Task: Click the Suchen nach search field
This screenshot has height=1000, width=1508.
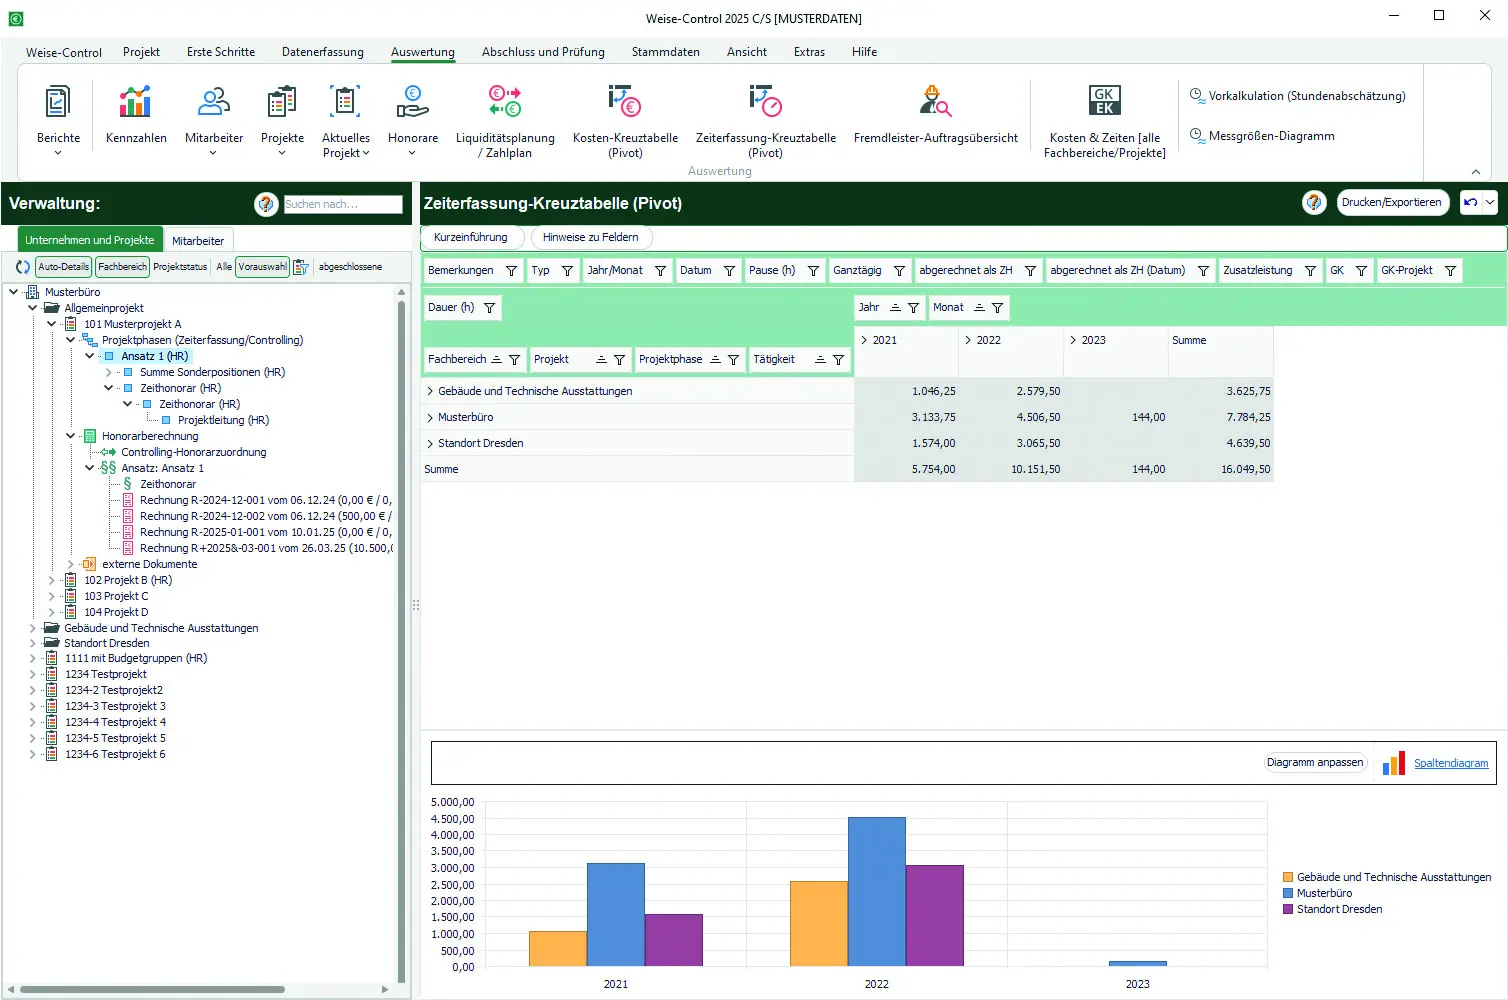Action: click(342, 204)
